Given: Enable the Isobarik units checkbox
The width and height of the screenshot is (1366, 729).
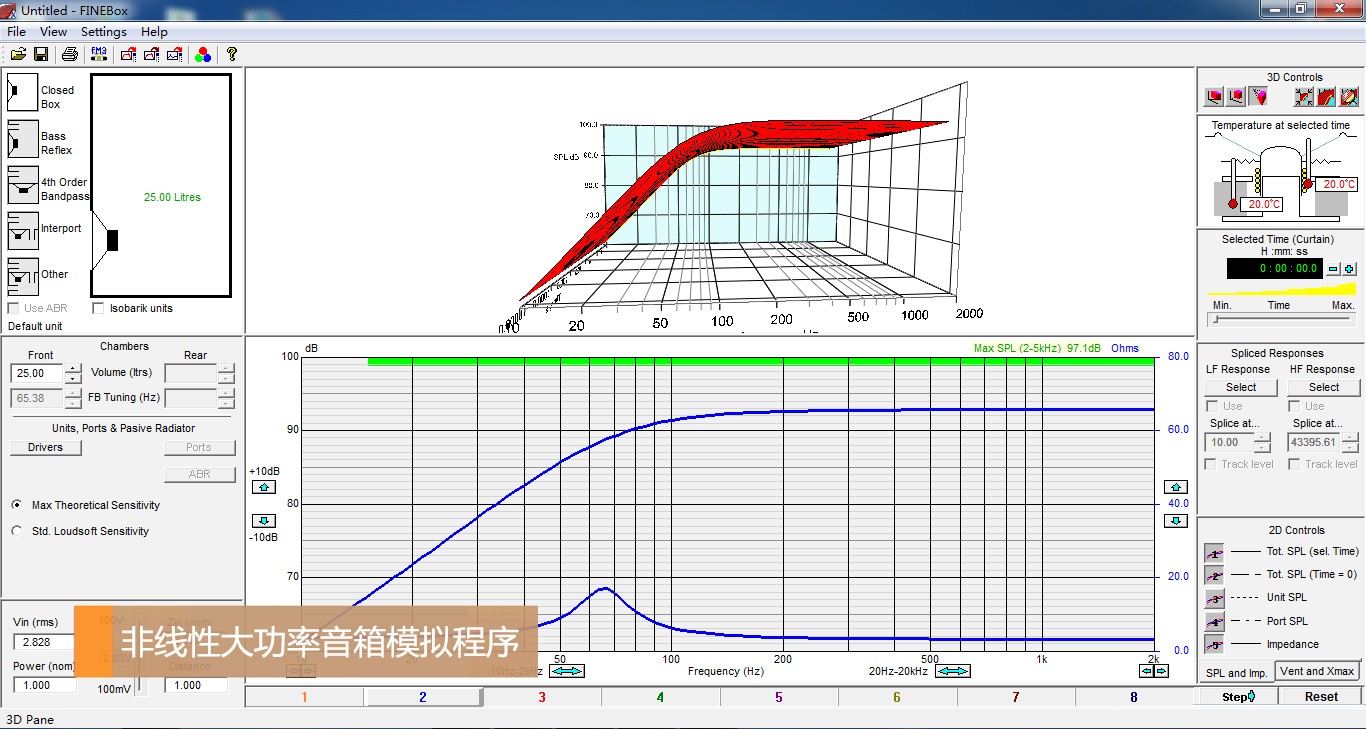Looking at the screenshot, I should (x=98, y=308).
